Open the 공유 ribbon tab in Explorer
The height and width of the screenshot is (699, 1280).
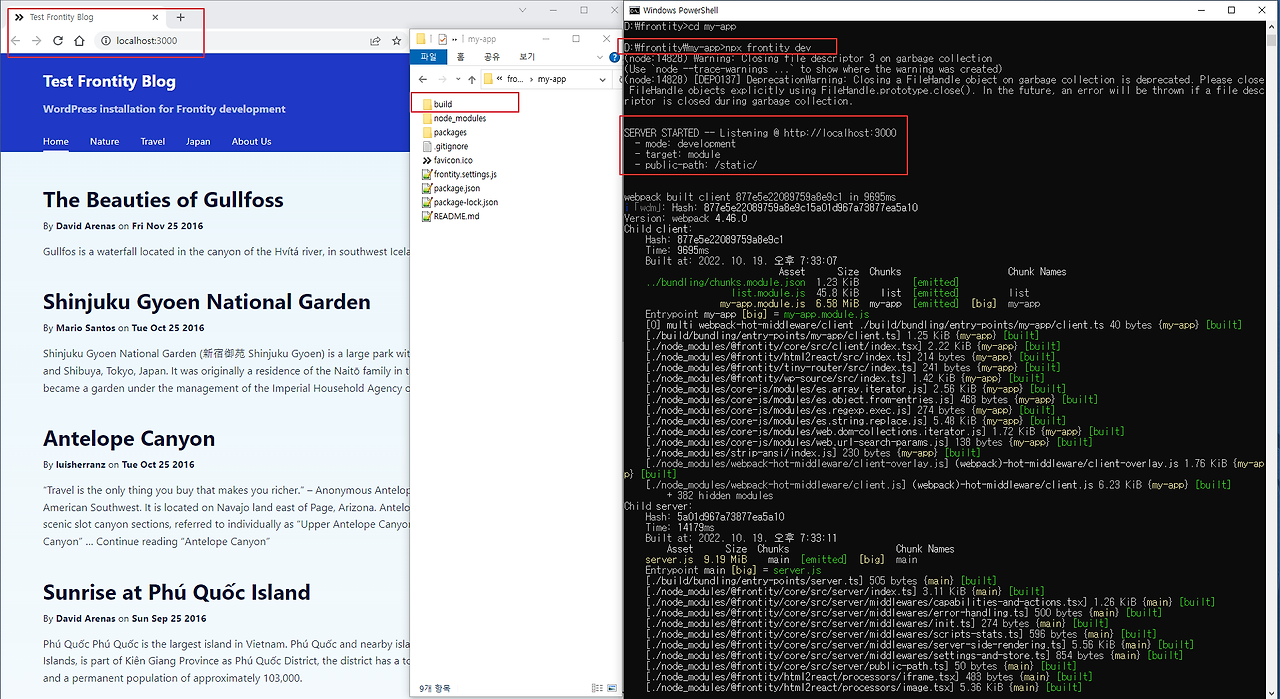pyautogui.click(x=492, y=57)
